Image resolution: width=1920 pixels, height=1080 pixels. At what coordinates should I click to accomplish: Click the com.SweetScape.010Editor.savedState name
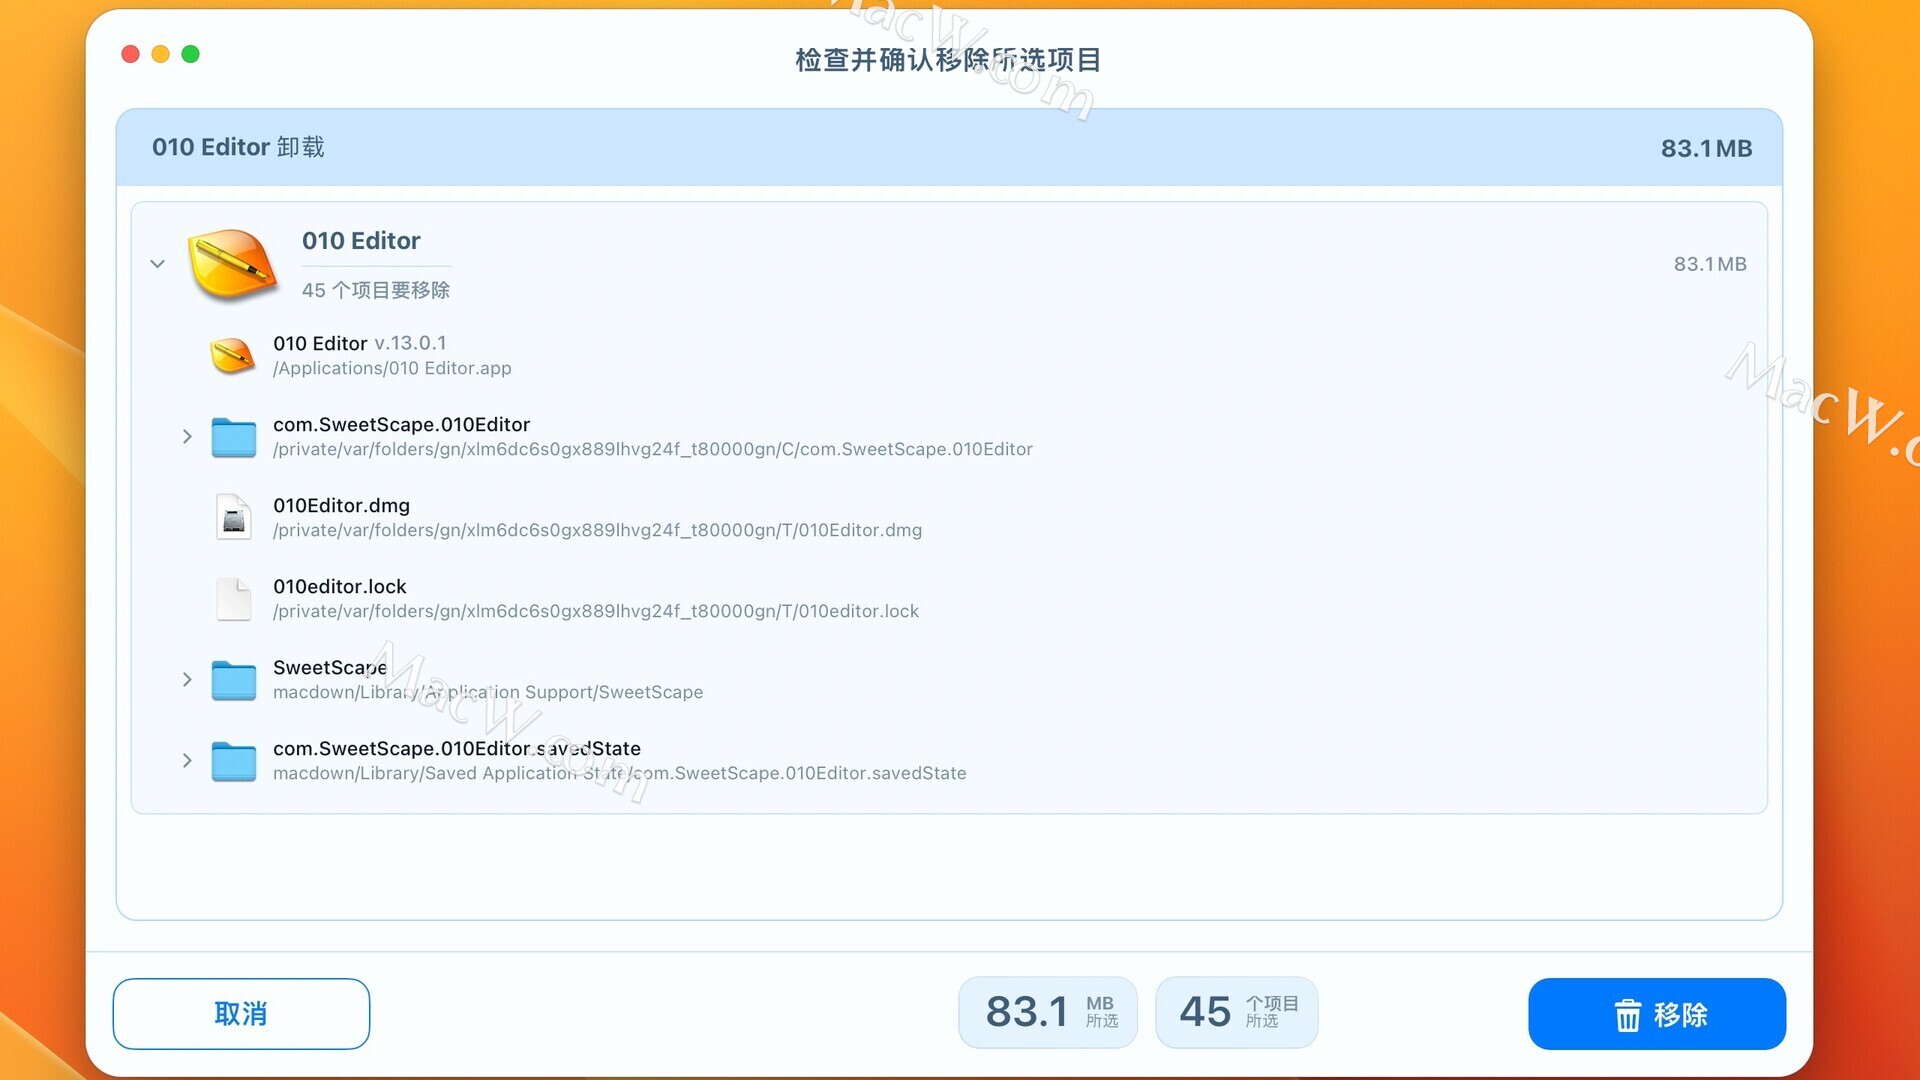(x=457, y=749)
